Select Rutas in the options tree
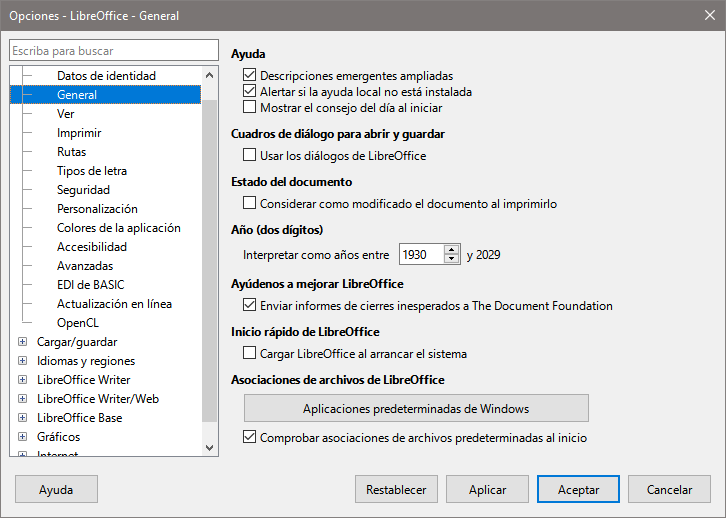This screenshot has height=518, width=726. point(71,152)
